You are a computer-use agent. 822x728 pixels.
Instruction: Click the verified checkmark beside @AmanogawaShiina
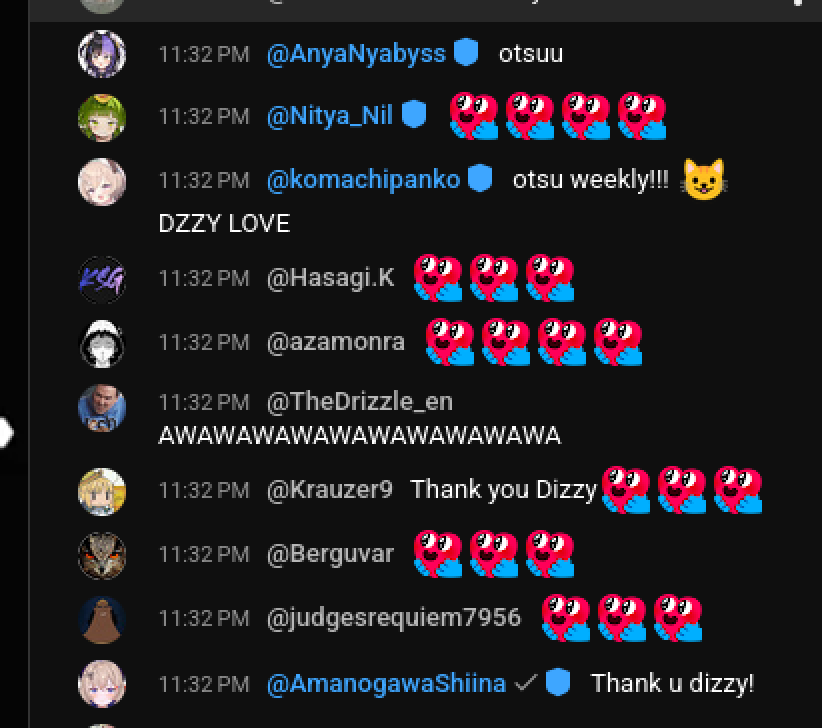525,682
